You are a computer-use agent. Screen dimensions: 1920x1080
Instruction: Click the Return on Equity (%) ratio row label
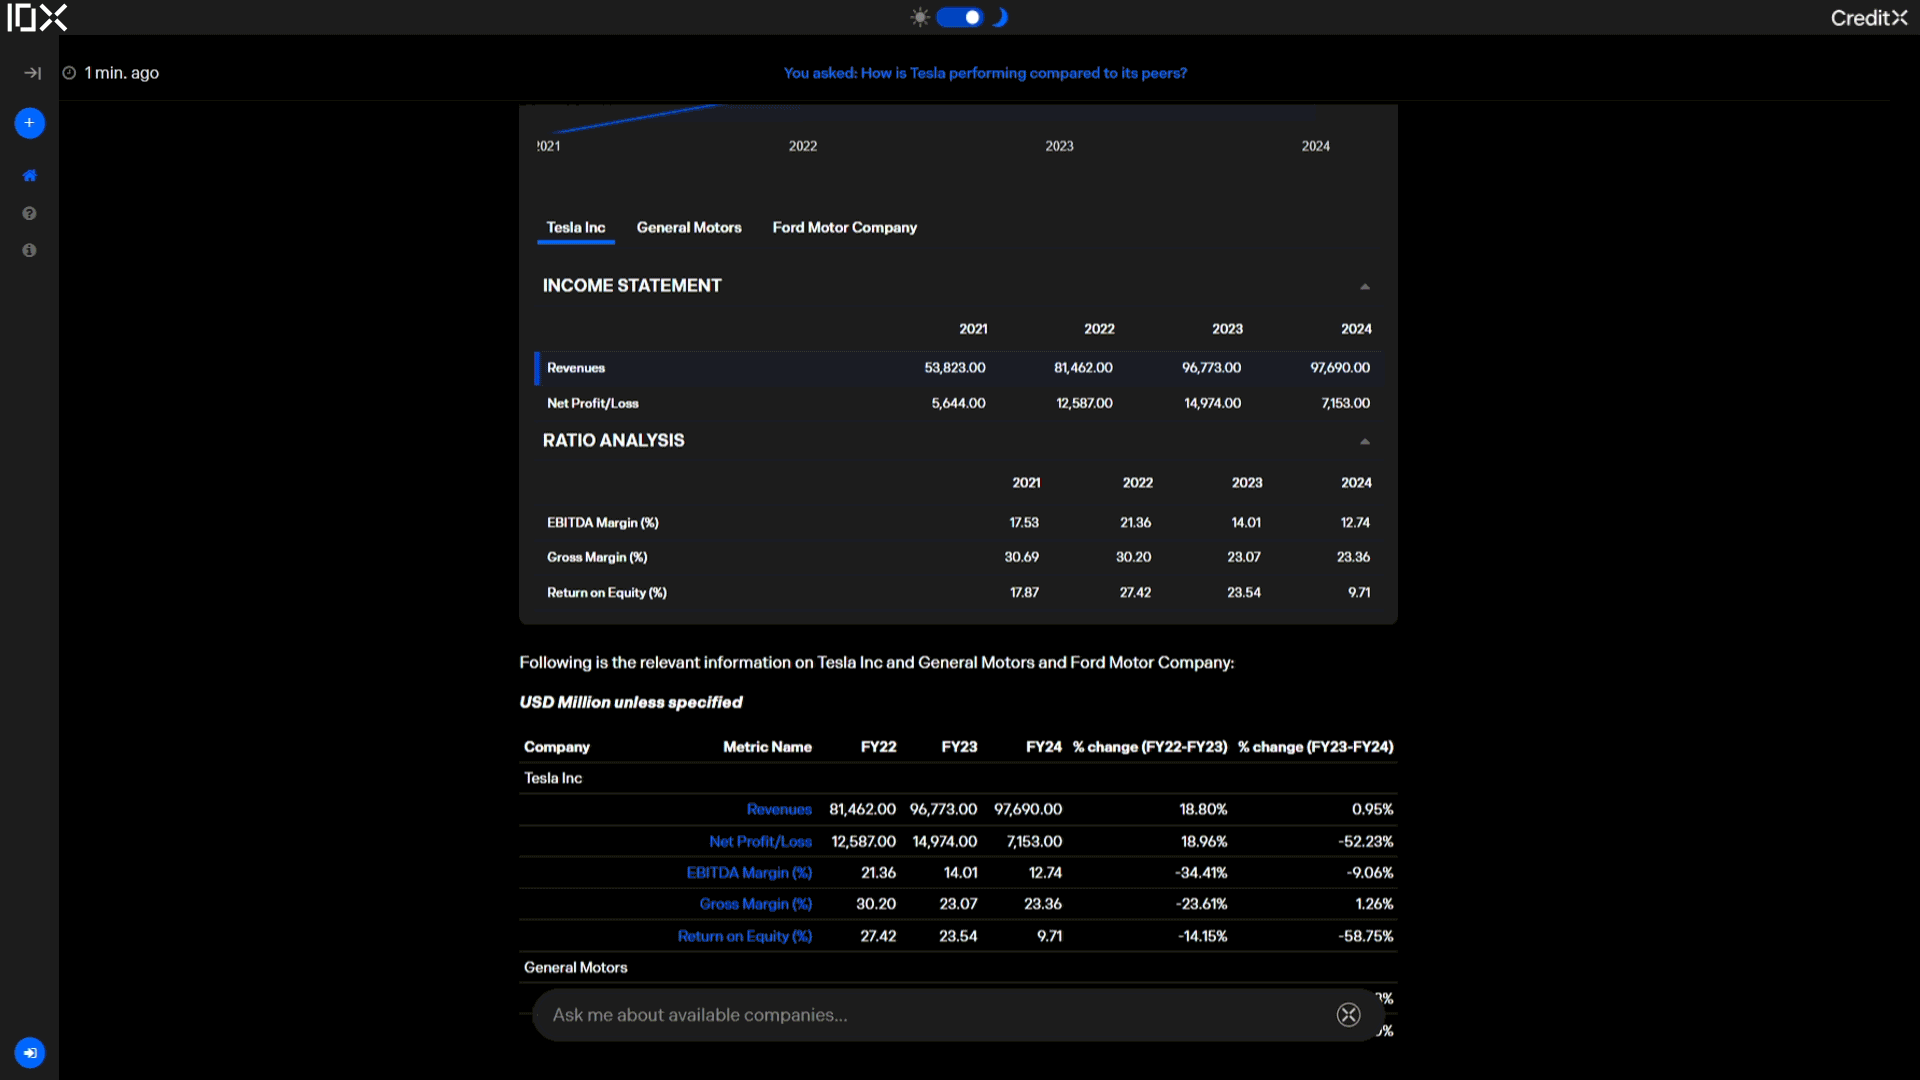tap(606, 593)
